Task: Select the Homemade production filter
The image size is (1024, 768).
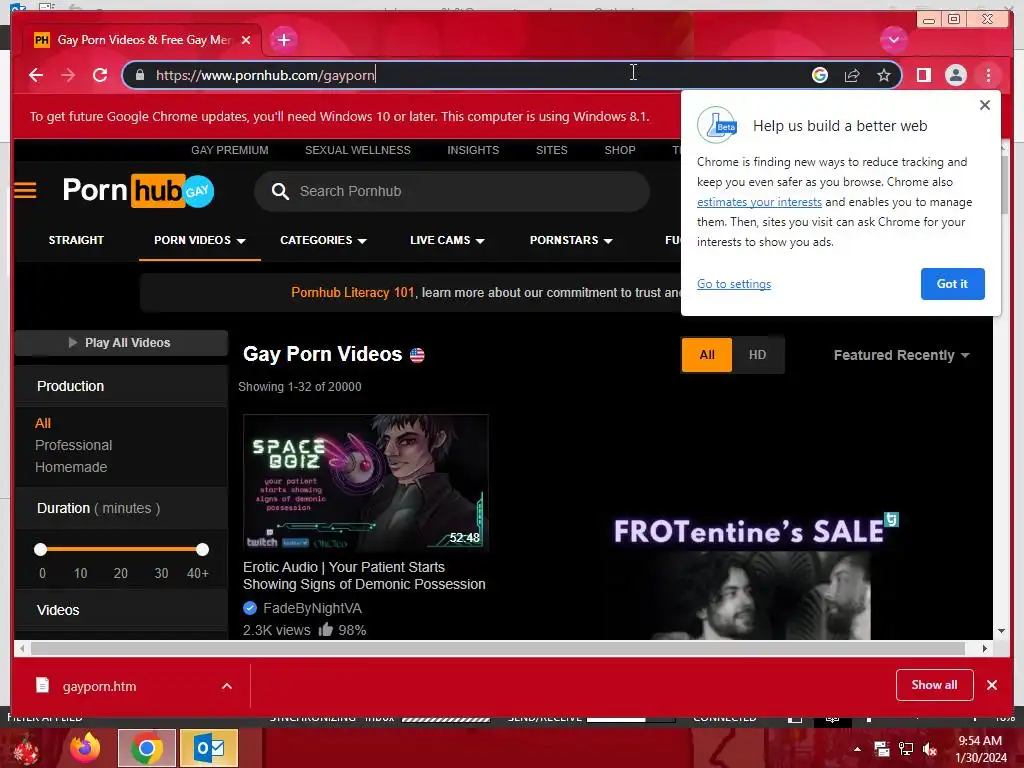Action: point(71,468)
